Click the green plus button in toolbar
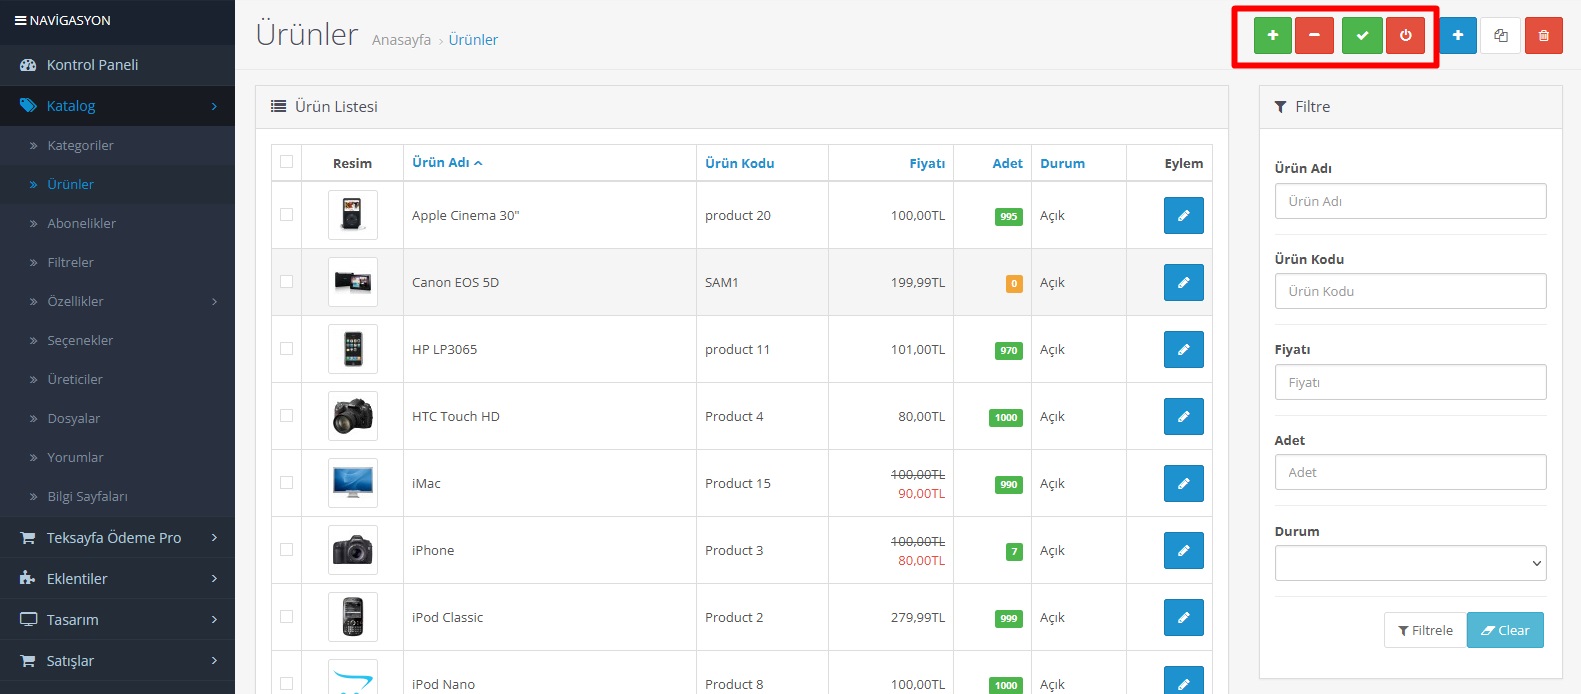Screen dimensions: 1581x694 coord(1273,35)
